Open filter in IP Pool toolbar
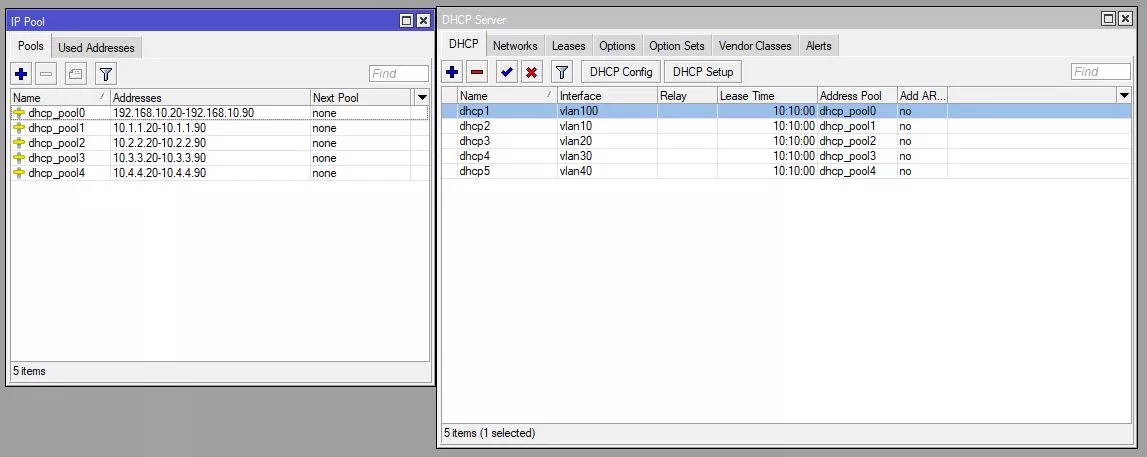1147x457 pixels. coord(106,74)
